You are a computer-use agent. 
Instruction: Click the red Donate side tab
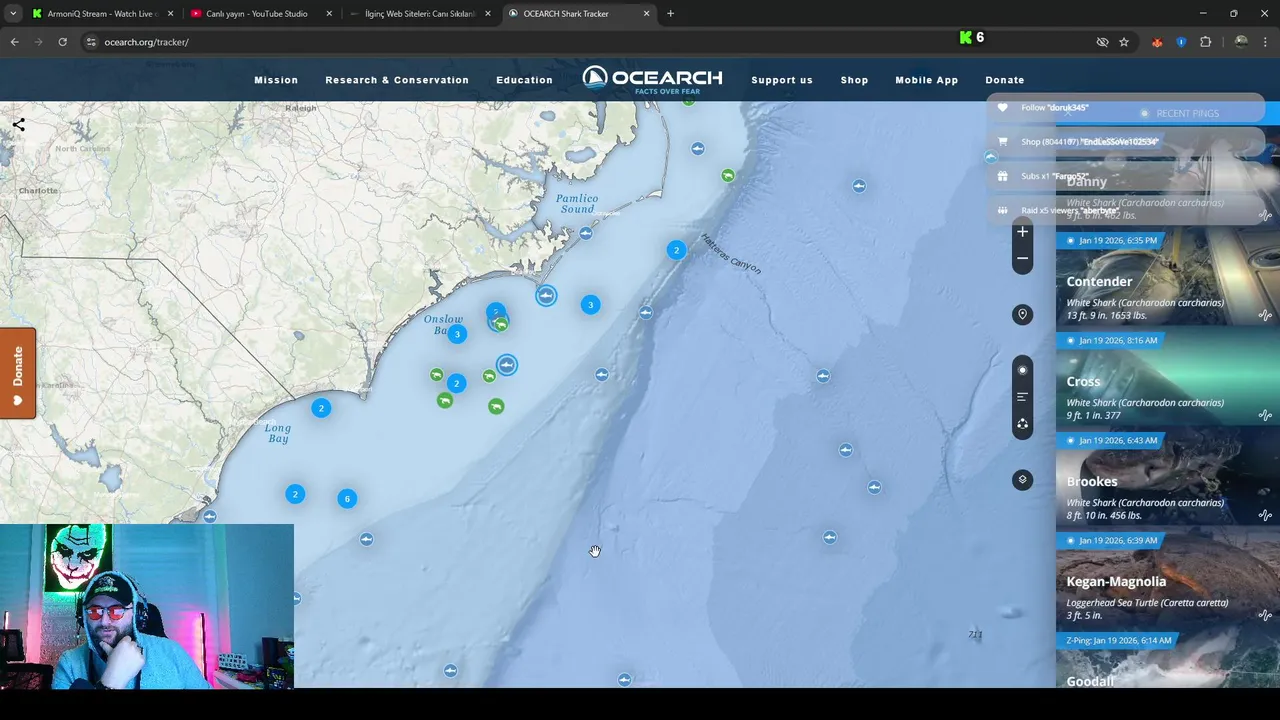(18, 373)
